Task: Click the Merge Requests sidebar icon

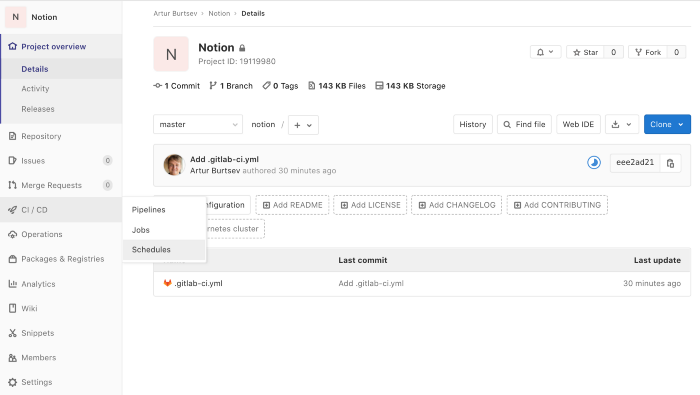Action: [x=12, y=185]
